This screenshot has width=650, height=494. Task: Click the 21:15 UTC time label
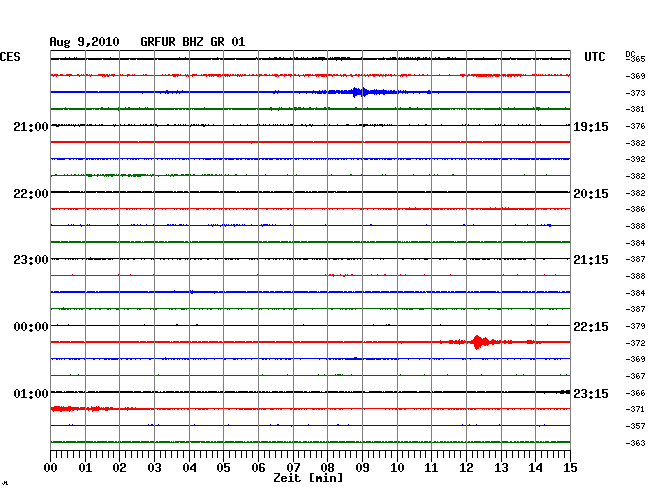(x=591, y=260)
